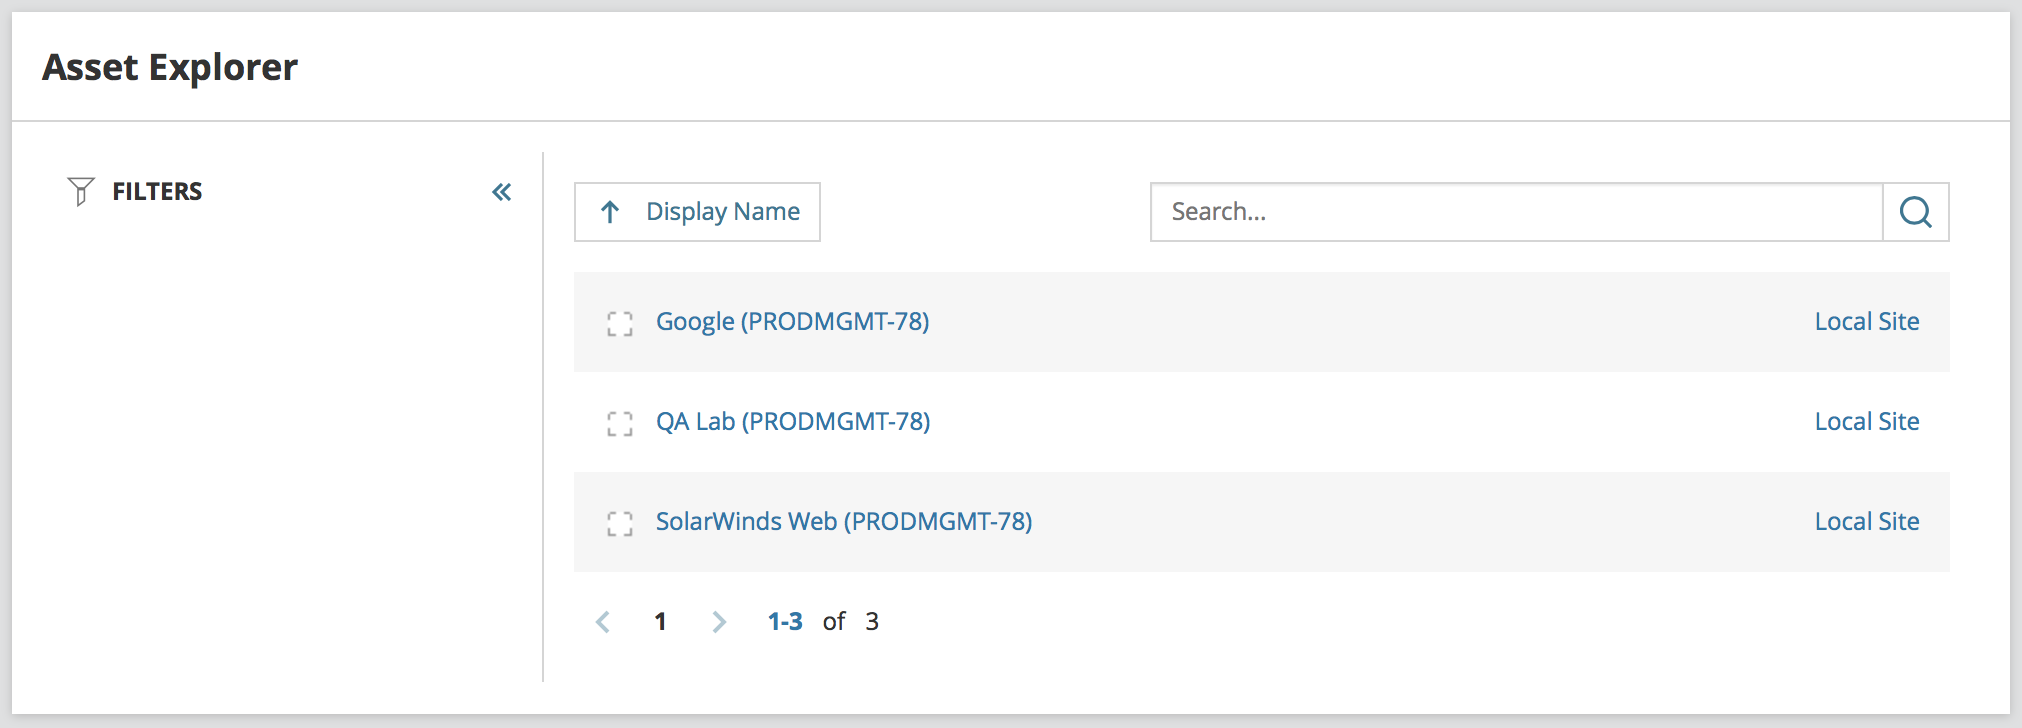Click Local Site in the Google row
This screenshot has width=2022, height=728.
tap(1866, 322)
